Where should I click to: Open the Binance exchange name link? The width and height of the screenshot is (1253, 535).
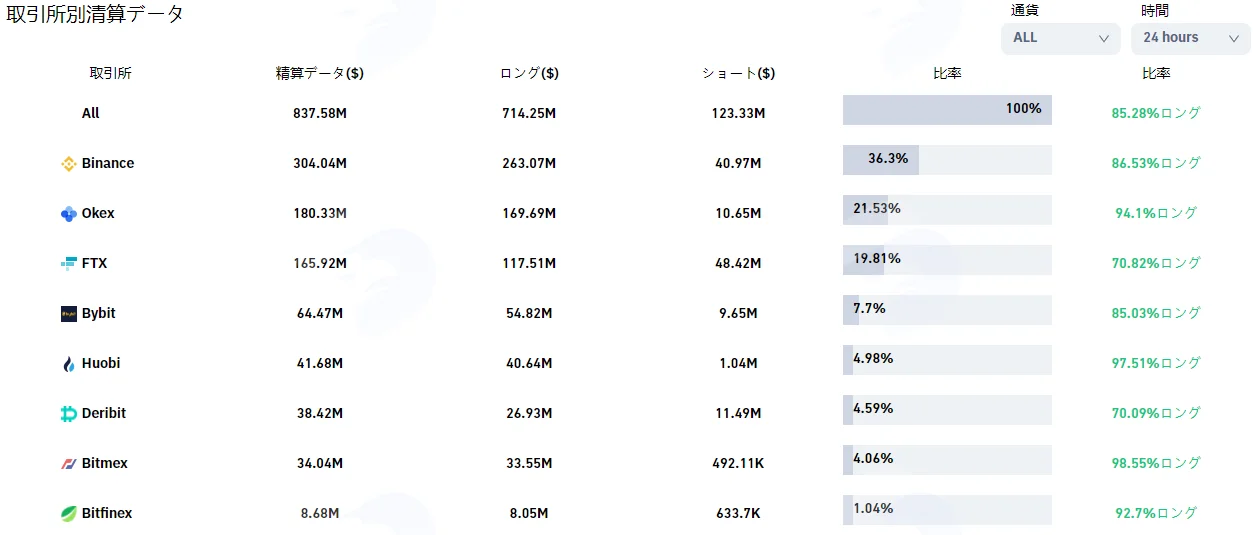(x=108, y=163)
